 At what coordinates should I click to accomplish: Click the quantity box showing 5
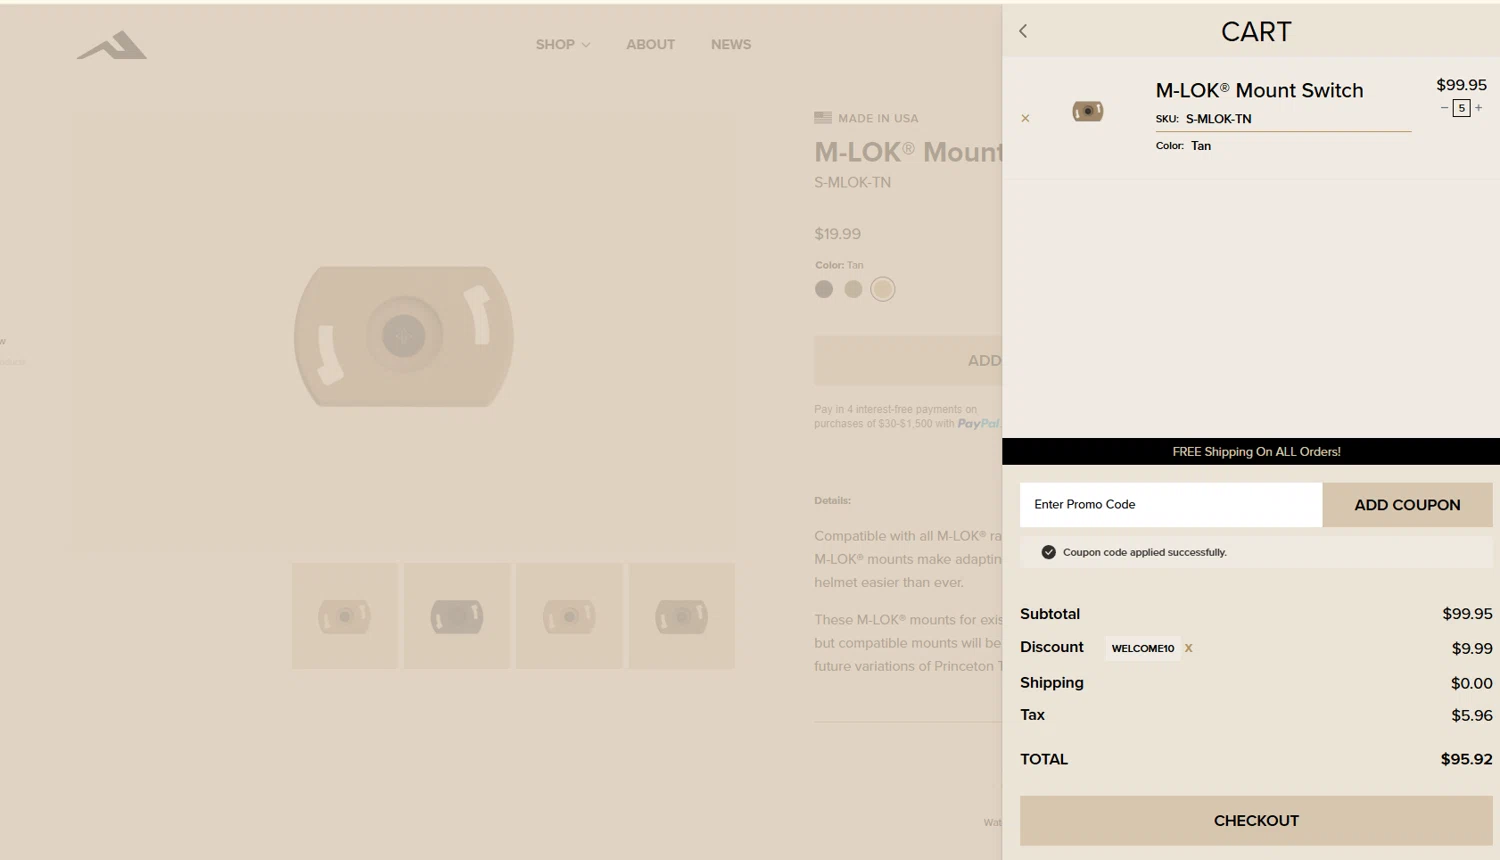(x=1461, y=108)
